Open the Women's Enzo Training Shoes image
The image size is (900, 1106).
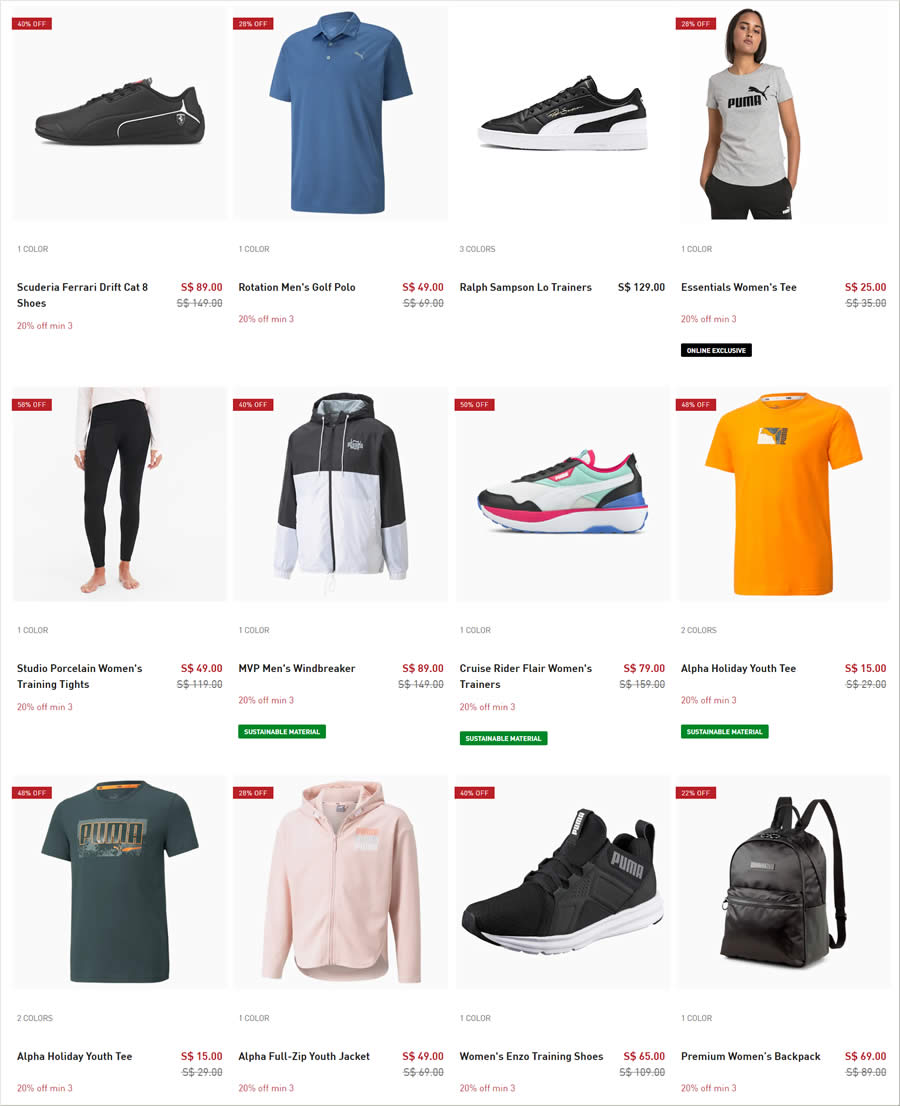click(x=562, y=882)
